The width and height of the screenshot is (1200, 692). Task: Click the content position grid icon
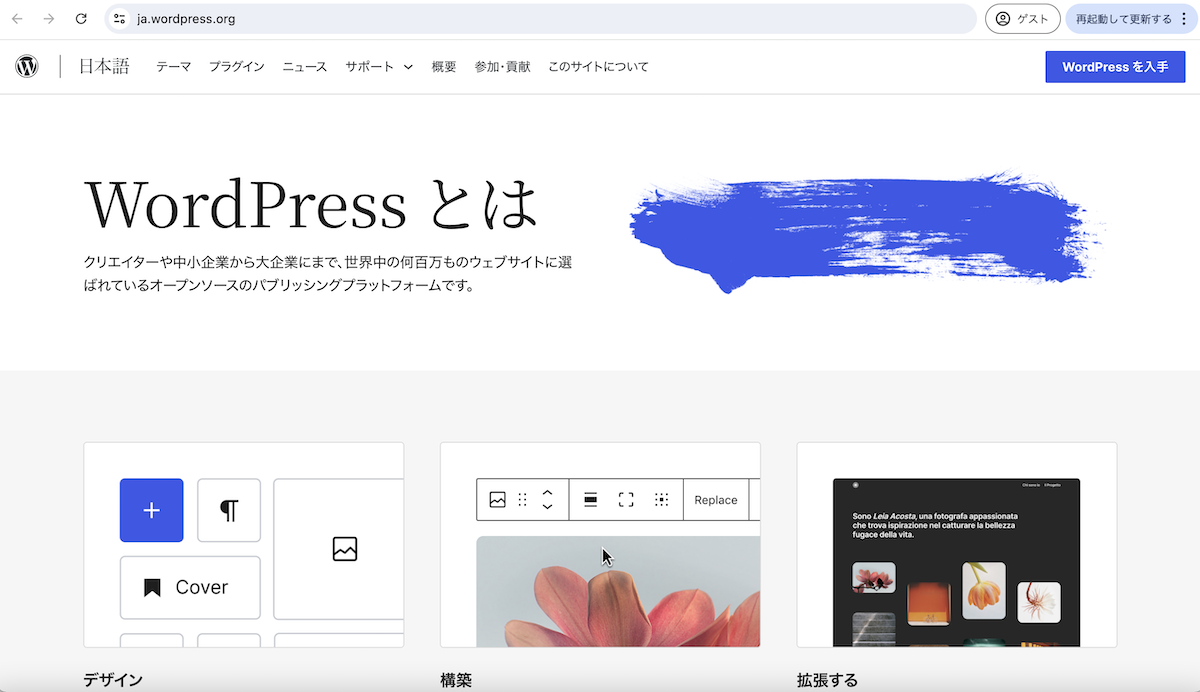click(x=661, y=500)
